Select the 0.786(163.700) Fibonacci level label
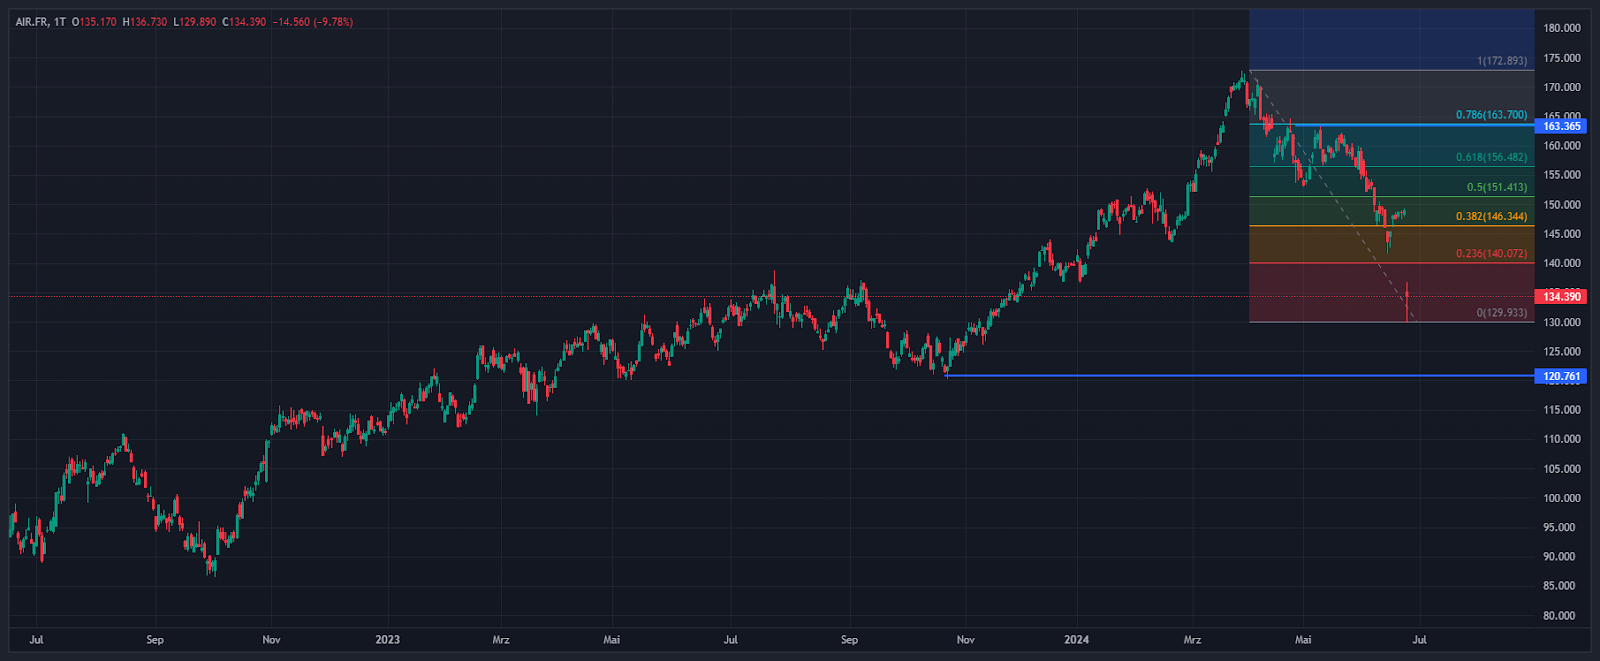 (x=1491, y=115)
